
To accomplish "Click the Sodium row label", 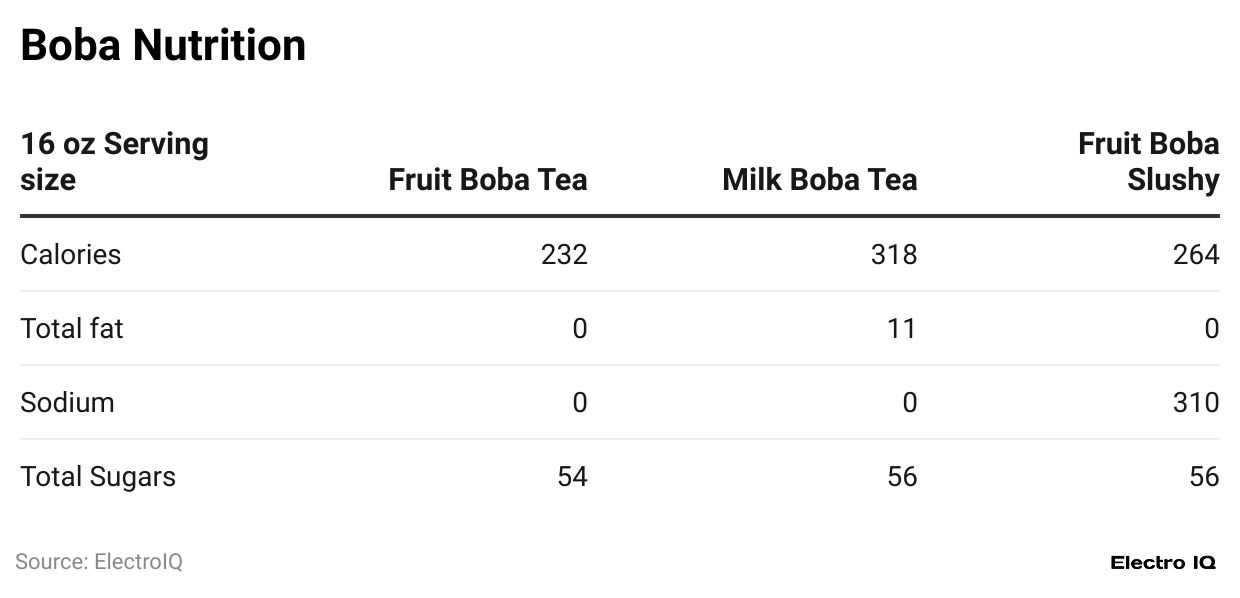I will tap(67, 403).
